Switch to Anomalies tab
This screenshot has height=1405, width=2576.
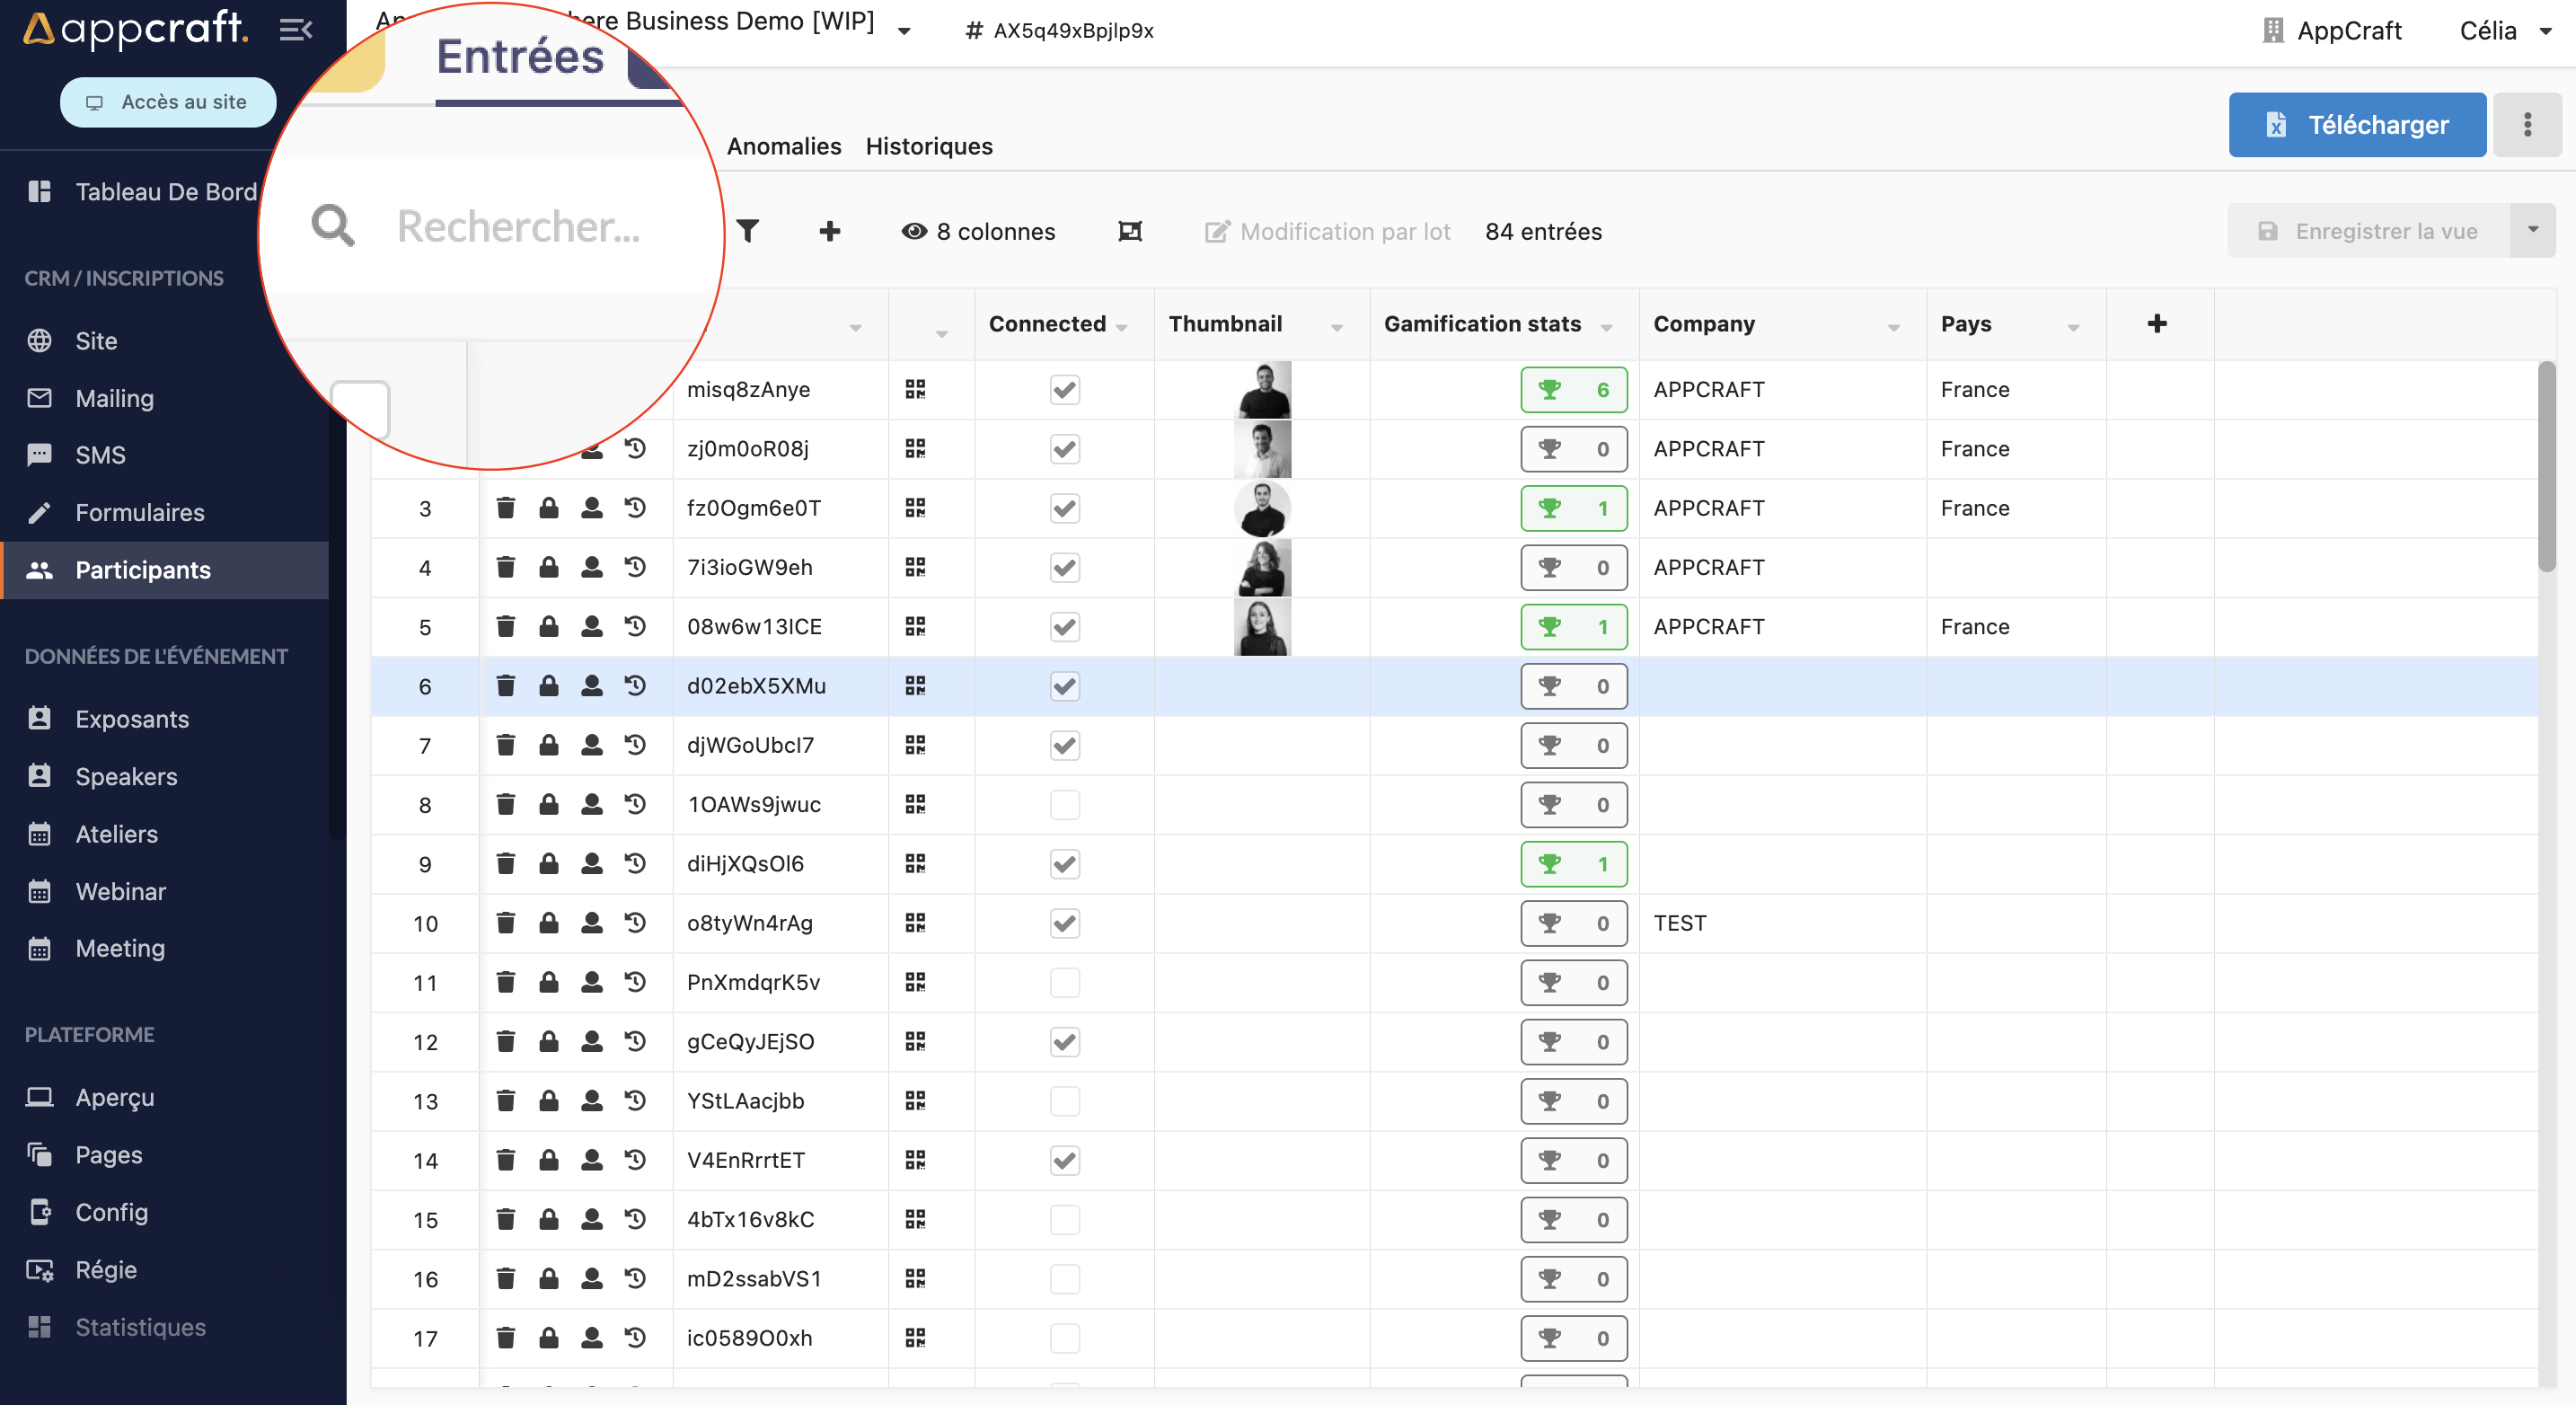(x=783, y=146)
